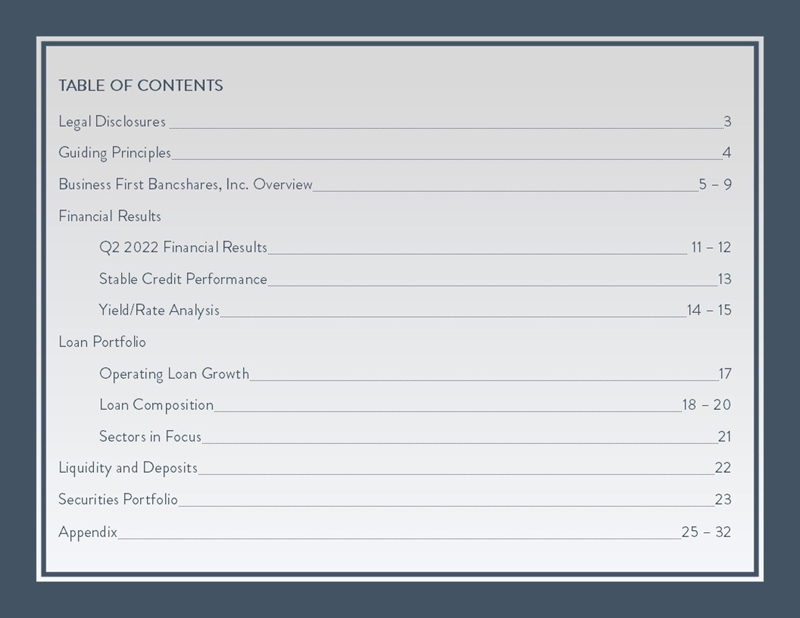The image size is (800, 618).
Task: Click the Financial Results section heading
Action: pyautogui.click(x=109, y=216)
